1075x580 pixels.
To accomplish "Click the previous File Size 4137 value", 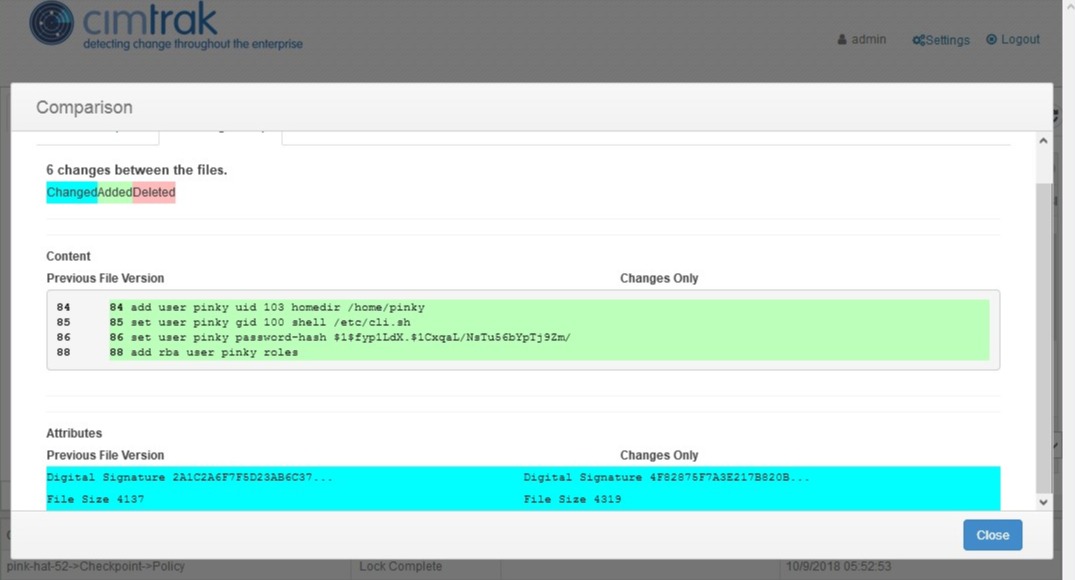I will tap(96, 499).
